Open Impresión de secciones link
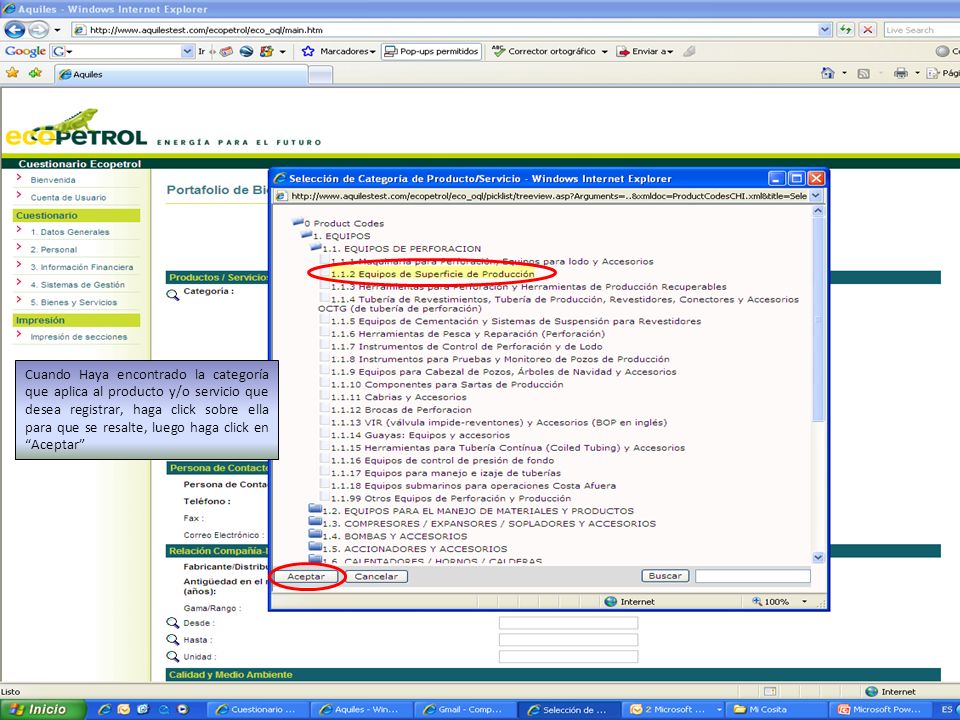The width and height of the screenshot is (960, 720). tap(78, 337)
